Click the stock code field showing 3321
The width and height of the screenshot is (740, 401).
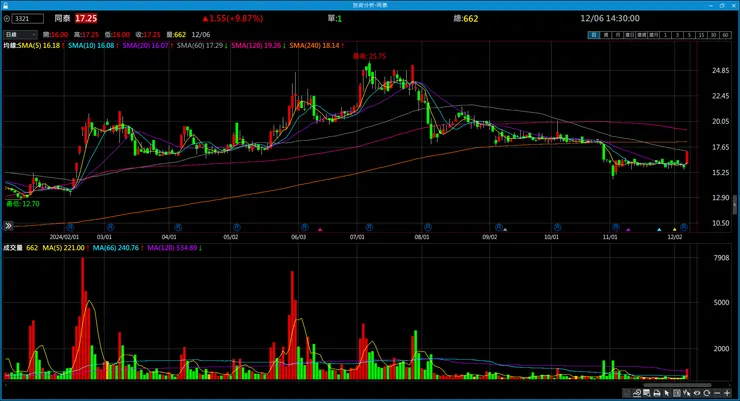(x=28, y=18)
